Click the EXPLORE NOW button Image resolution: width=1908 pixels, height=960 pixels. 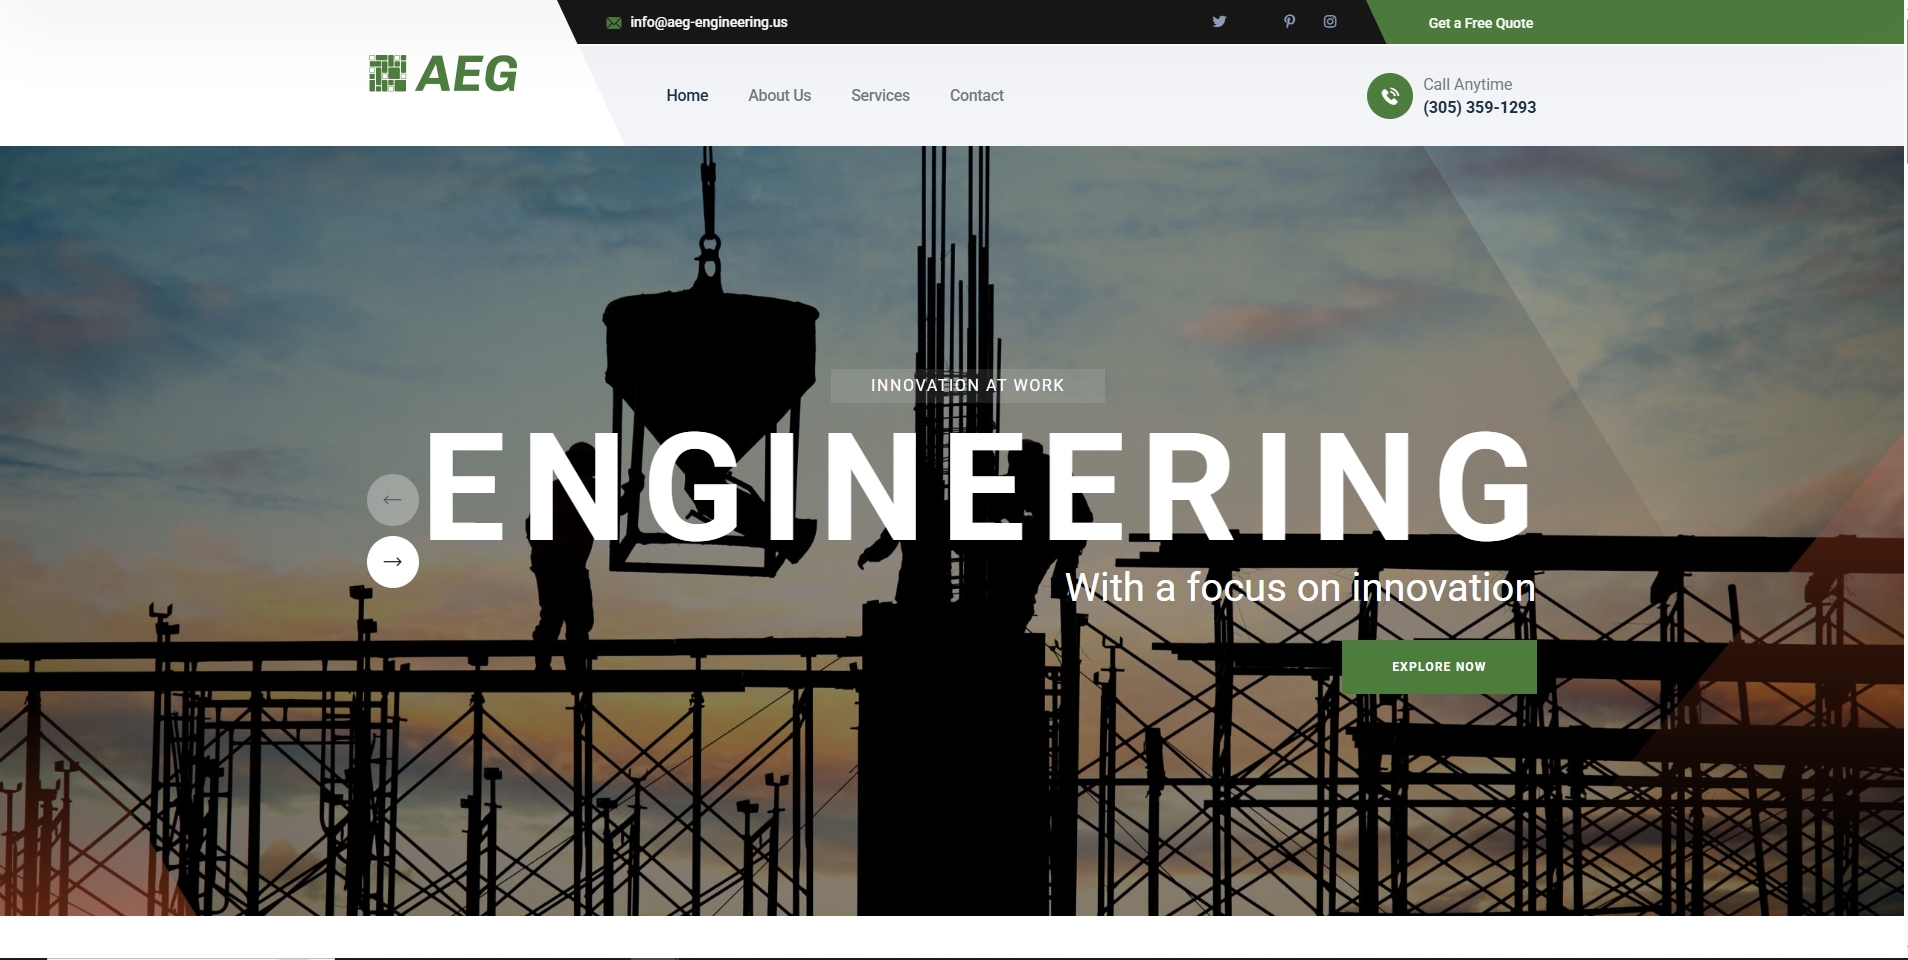[1440, 666]
